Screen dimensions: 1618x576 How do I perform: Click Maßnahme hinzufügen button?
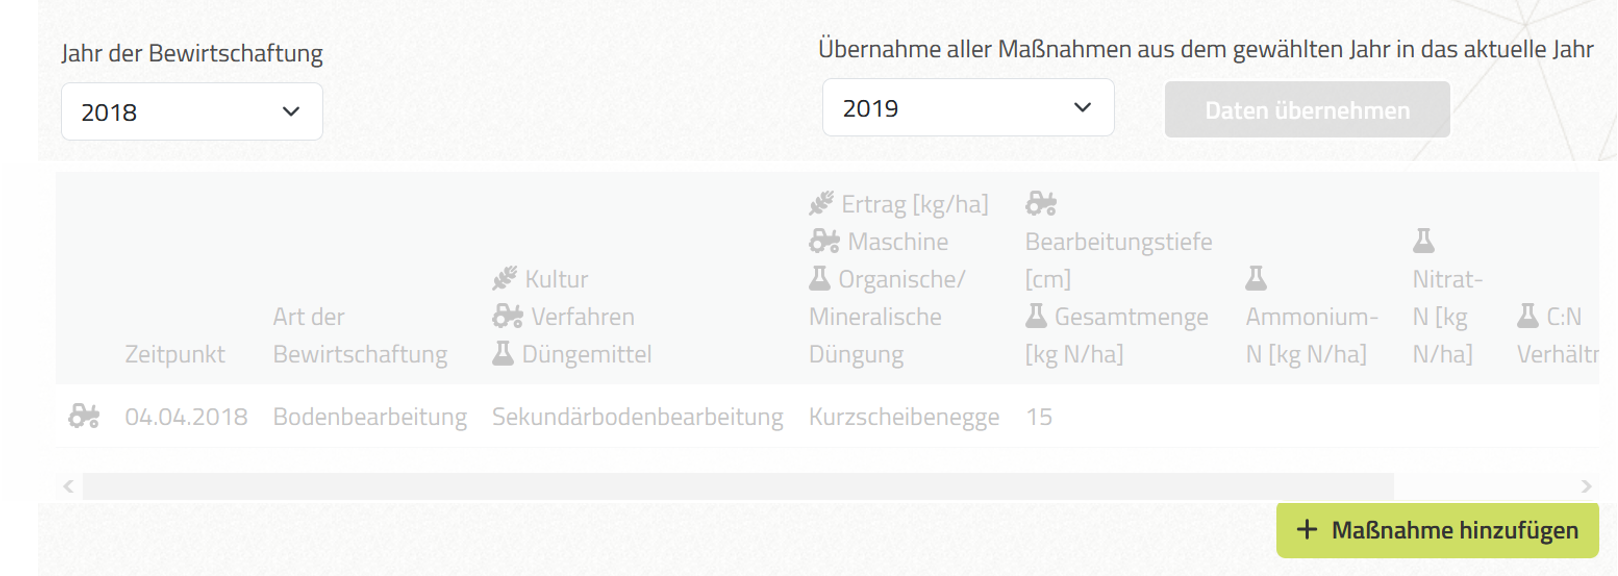coord(1437,530)
